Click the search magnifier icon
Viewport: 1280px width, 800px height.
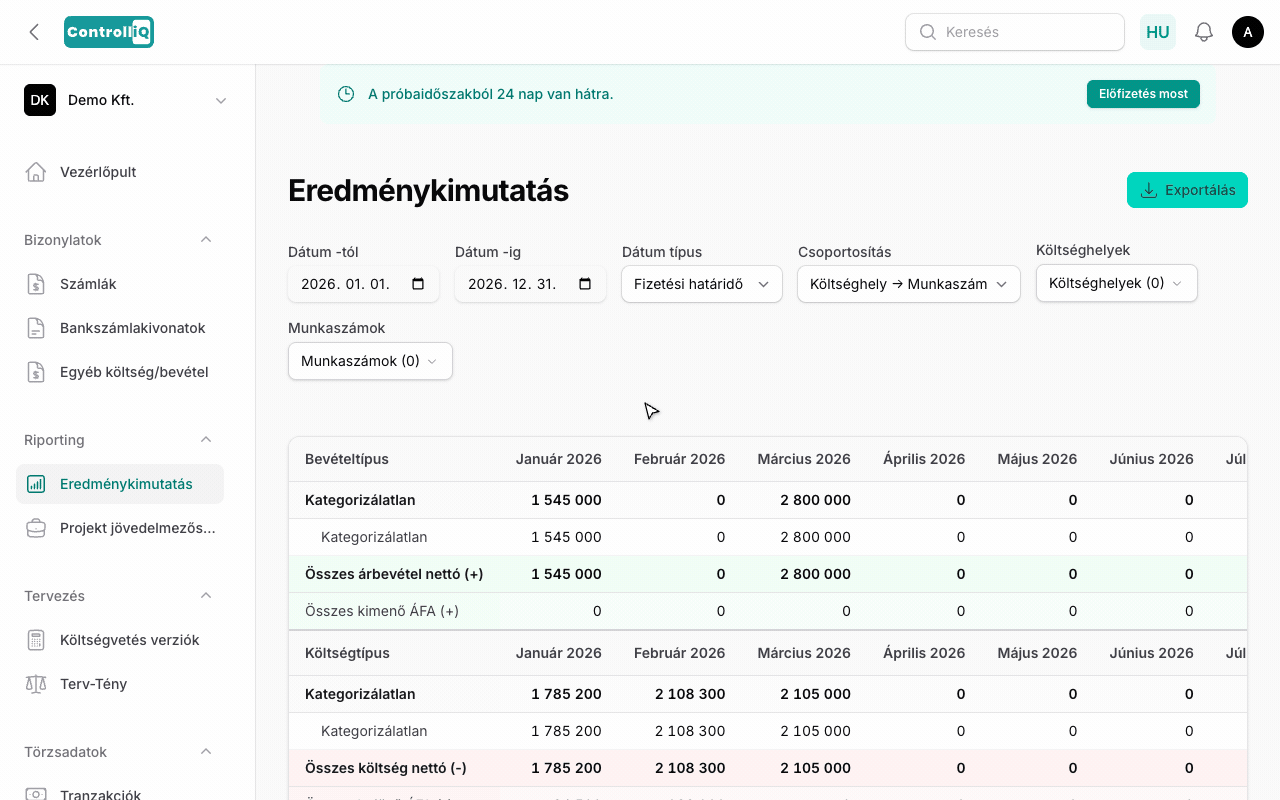pos(927,32)
